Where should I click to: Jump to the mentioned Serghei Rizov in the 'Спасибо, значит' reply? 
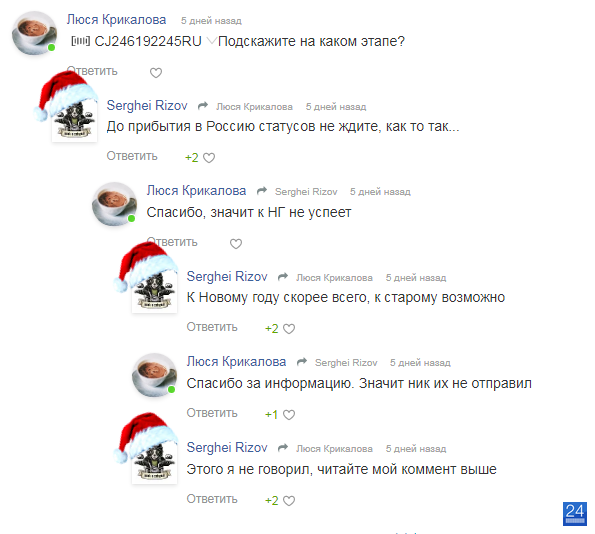306,192
